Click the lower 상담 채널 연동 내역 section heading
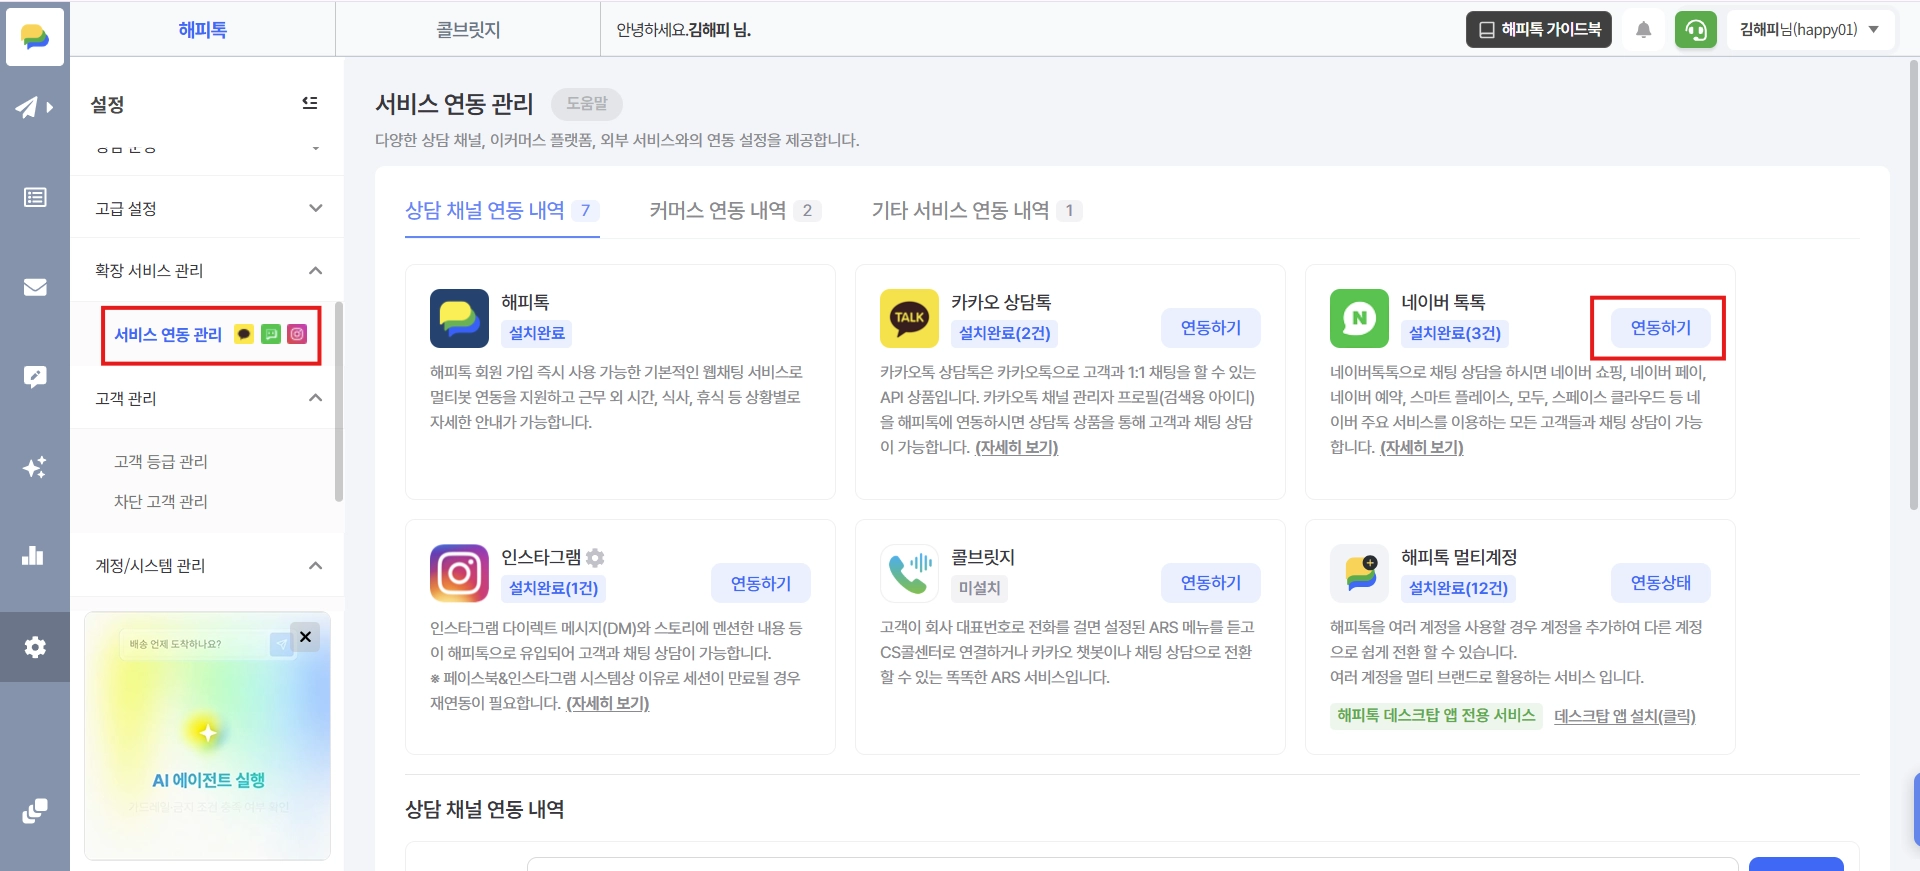The image size is (1920, 871). coord(485,809)
